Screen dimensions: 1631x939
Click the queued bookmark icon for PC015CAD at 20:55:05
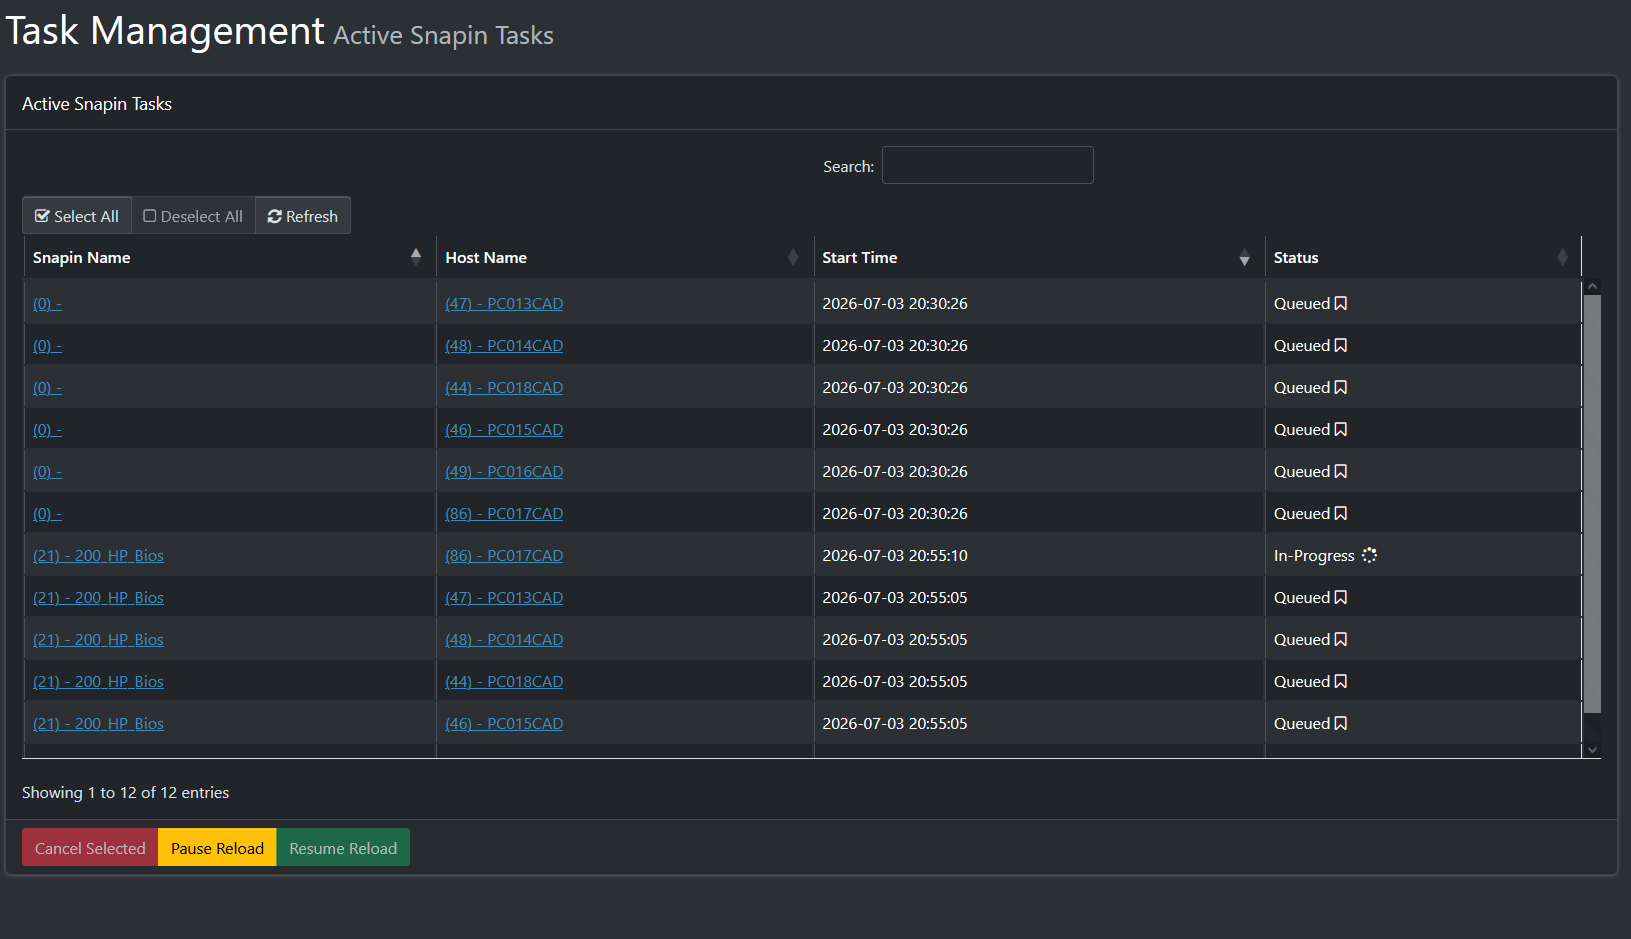tap(1341, 723)
